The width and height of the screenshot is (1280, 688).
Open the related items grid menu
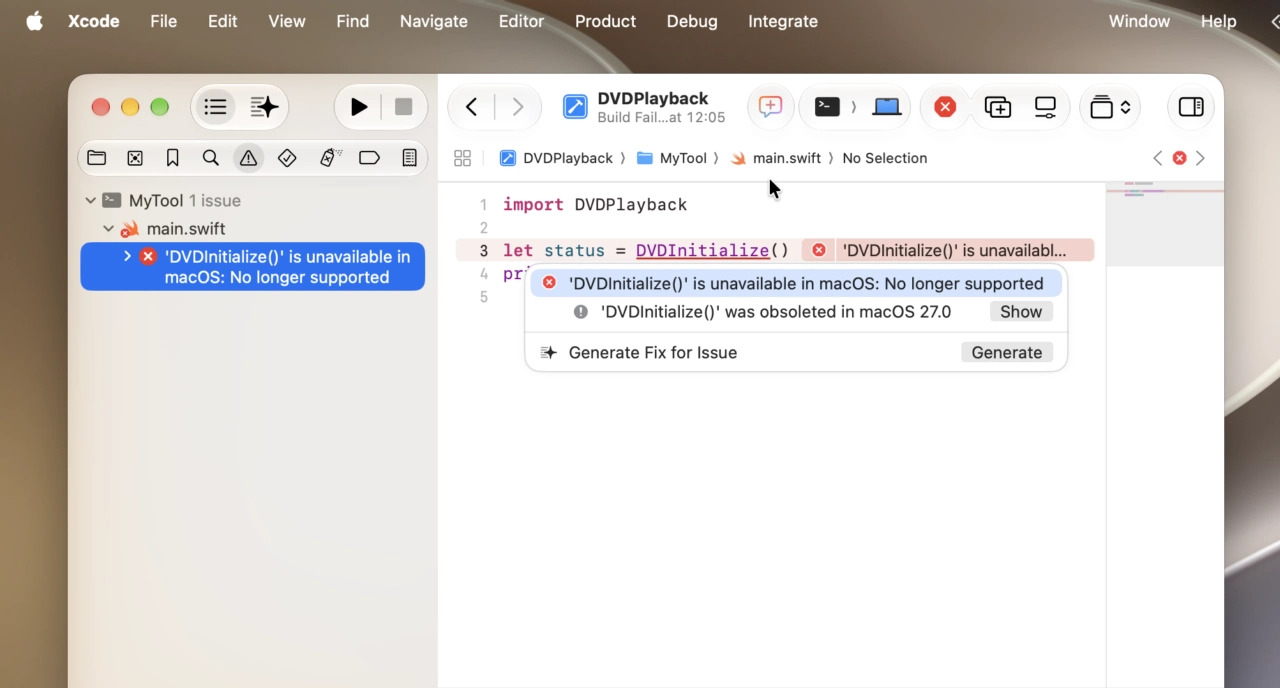(462, 158)
